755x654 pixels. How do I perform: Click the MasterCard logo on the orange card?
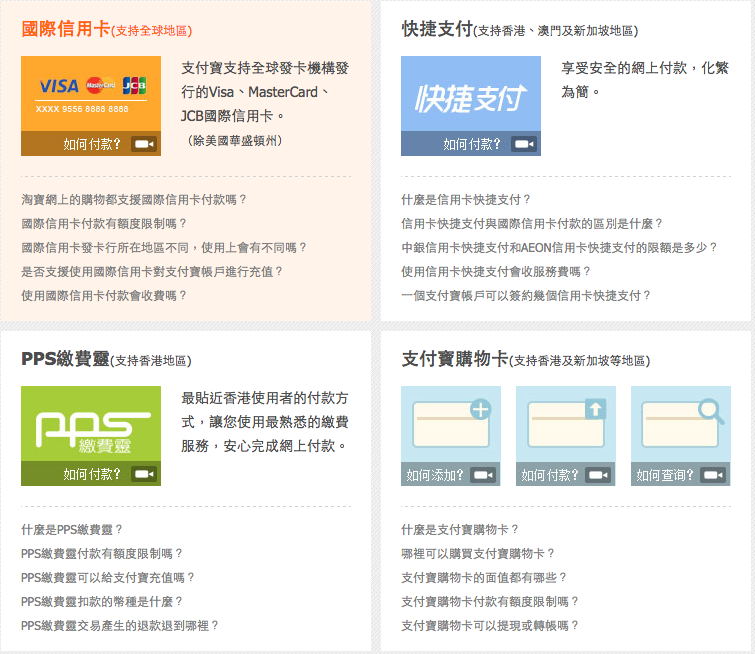pyautogui.click(x=101, y=85)
